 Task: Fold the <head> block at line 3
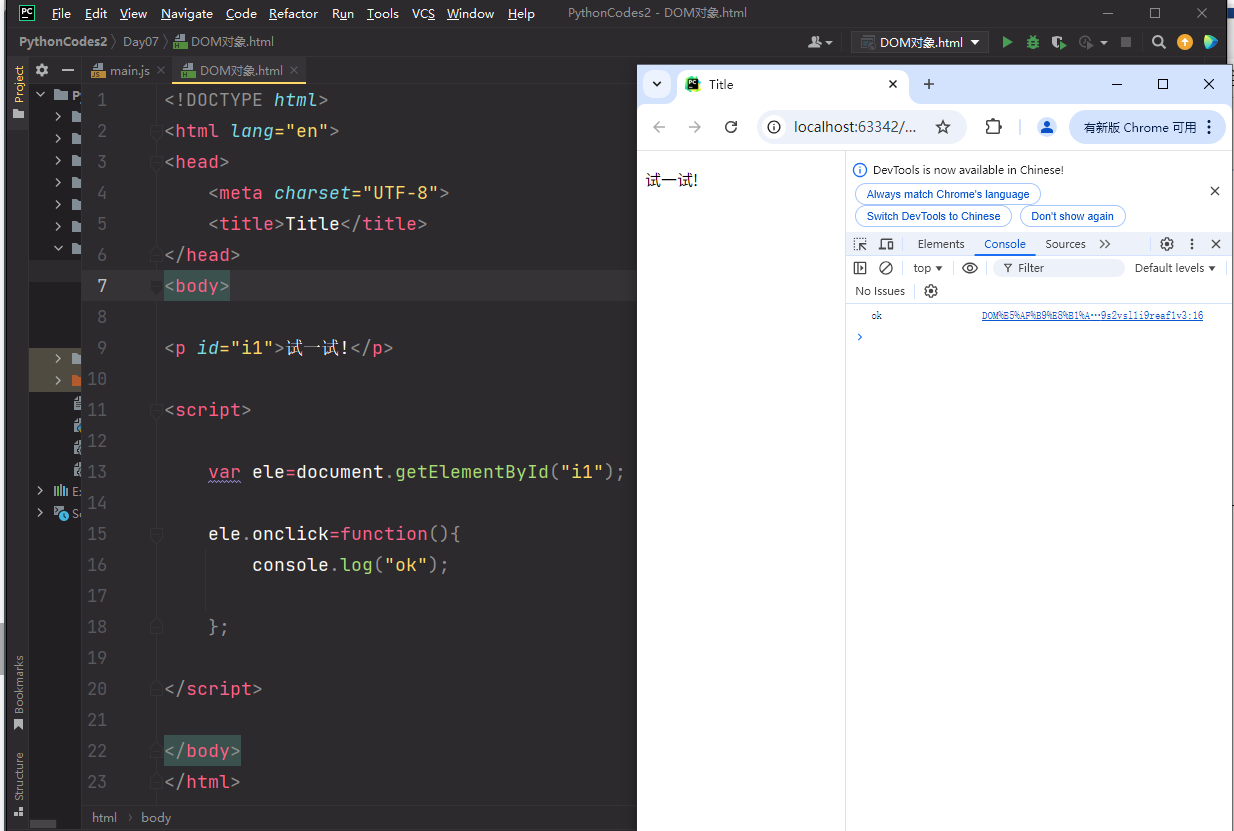[155, 162]
